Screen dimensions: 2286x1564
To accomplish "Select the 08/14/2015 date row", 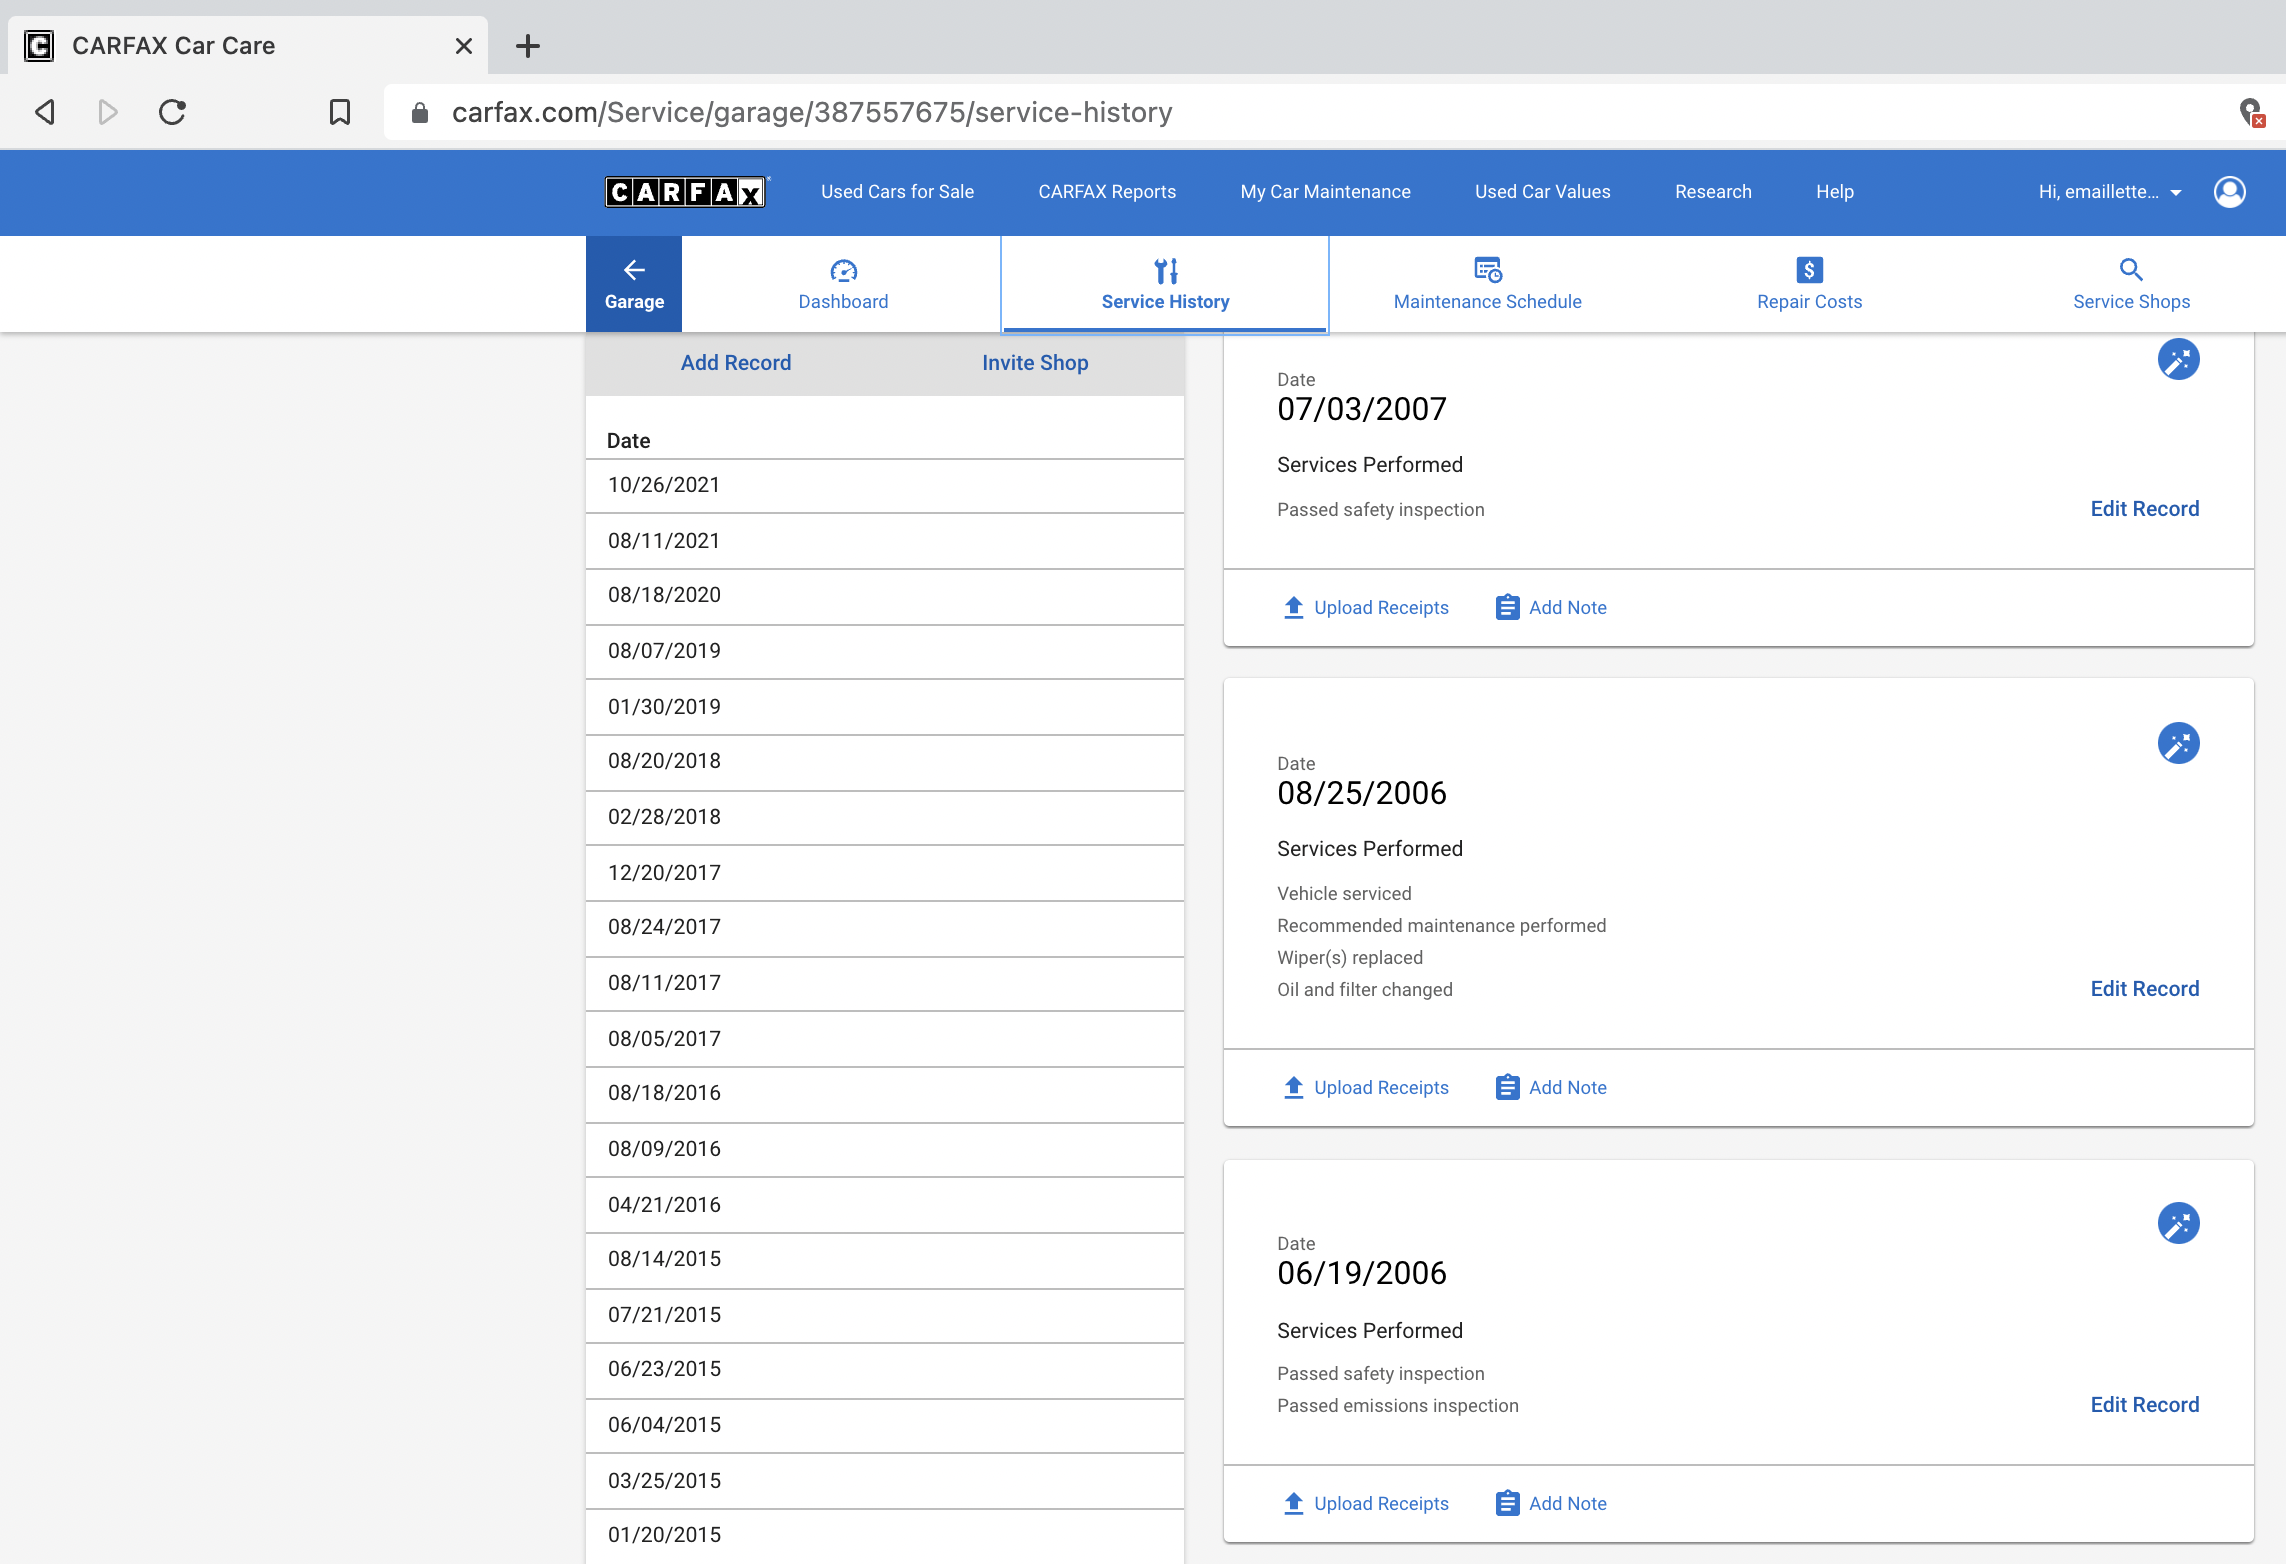I will (885, 1260).
